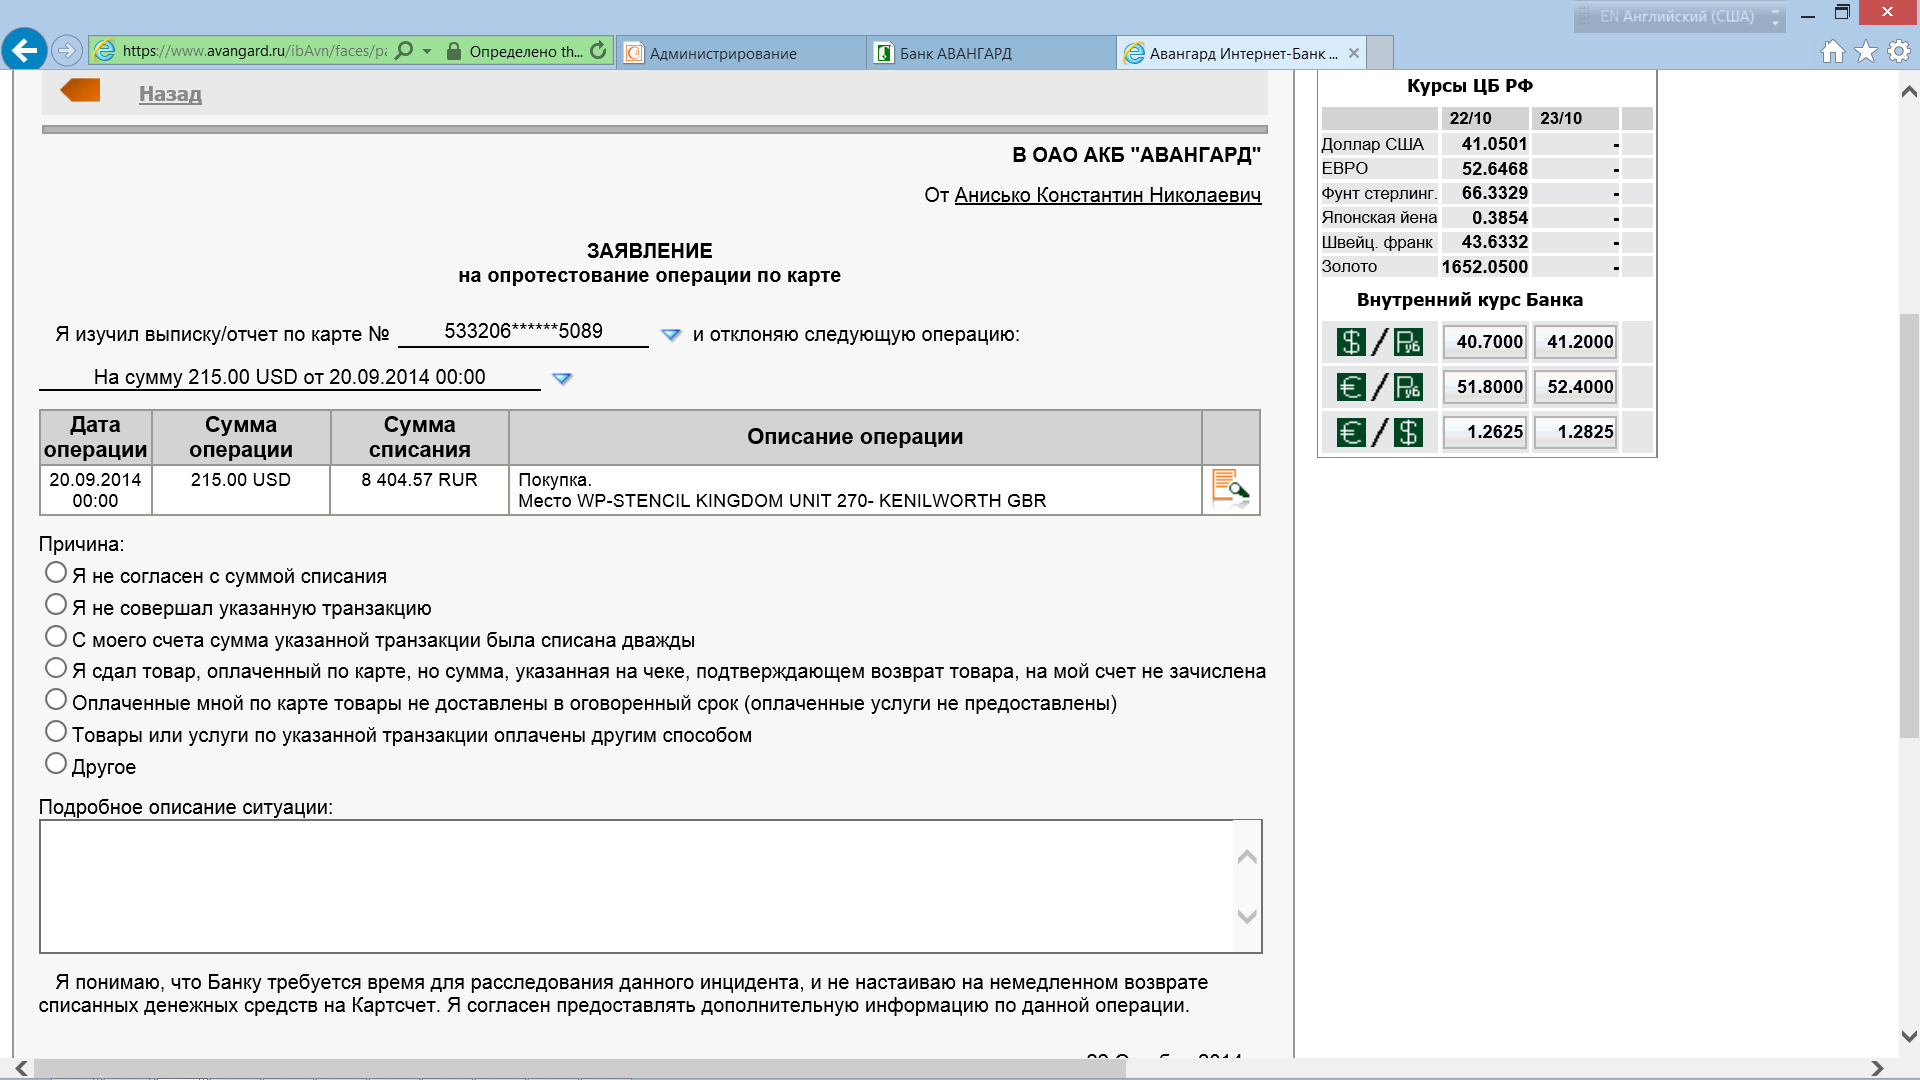Select 'Я не согласен с суммой списания'
1920x1080 pixels.
(56, 573)
